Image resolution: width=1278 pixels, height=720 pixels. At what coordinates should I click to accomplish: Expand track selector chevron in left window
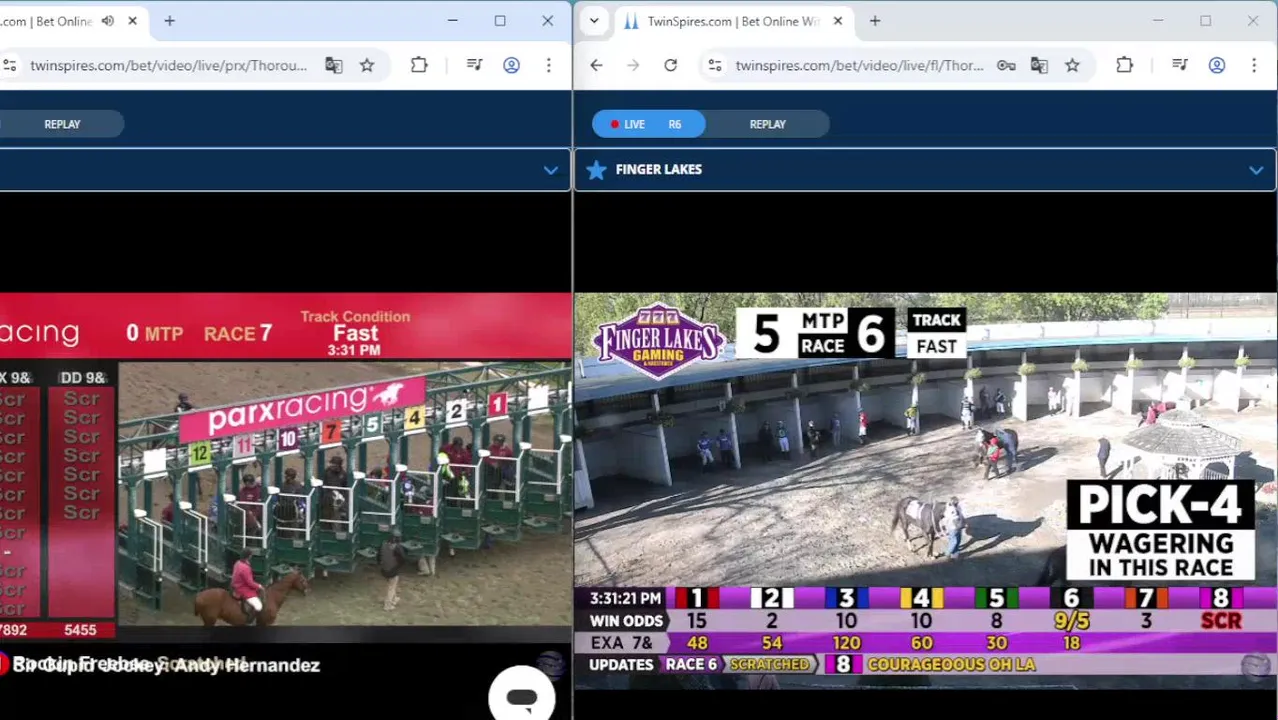(550, 170)
